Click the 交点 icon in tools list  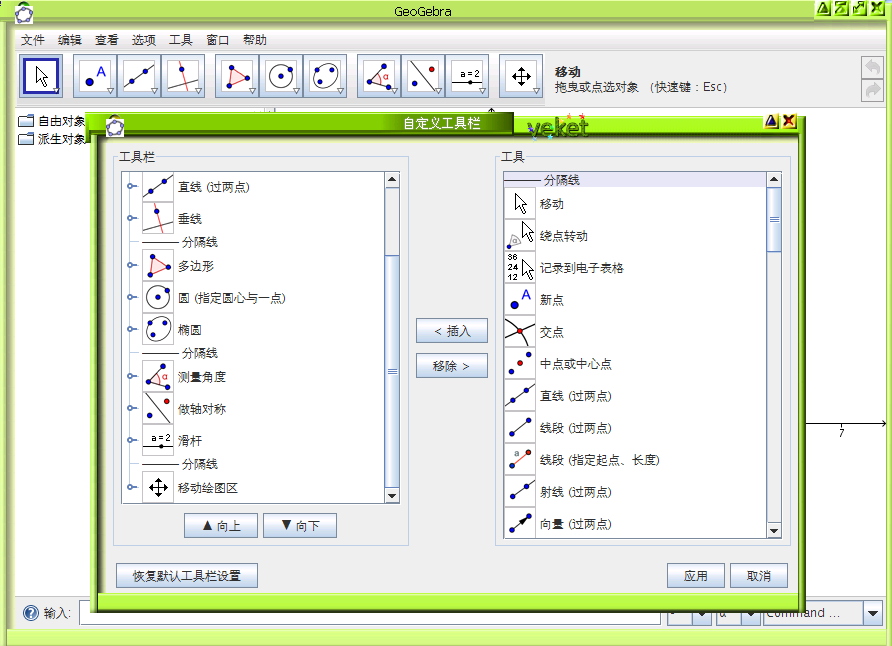[520, 332]
